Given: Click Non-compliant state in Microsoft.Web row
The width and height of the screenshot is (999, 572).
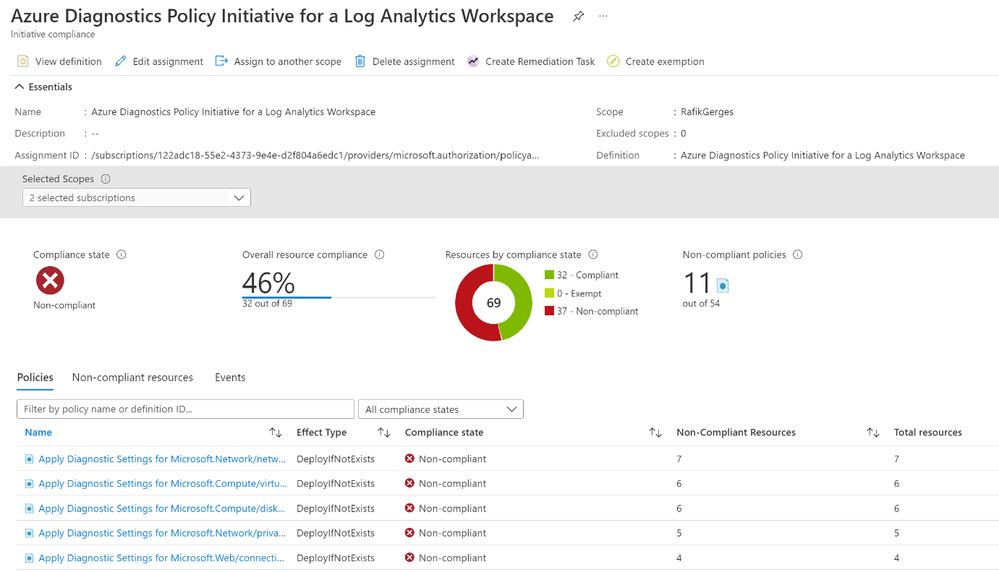Looking at the screenshot, I should point(445,557).
